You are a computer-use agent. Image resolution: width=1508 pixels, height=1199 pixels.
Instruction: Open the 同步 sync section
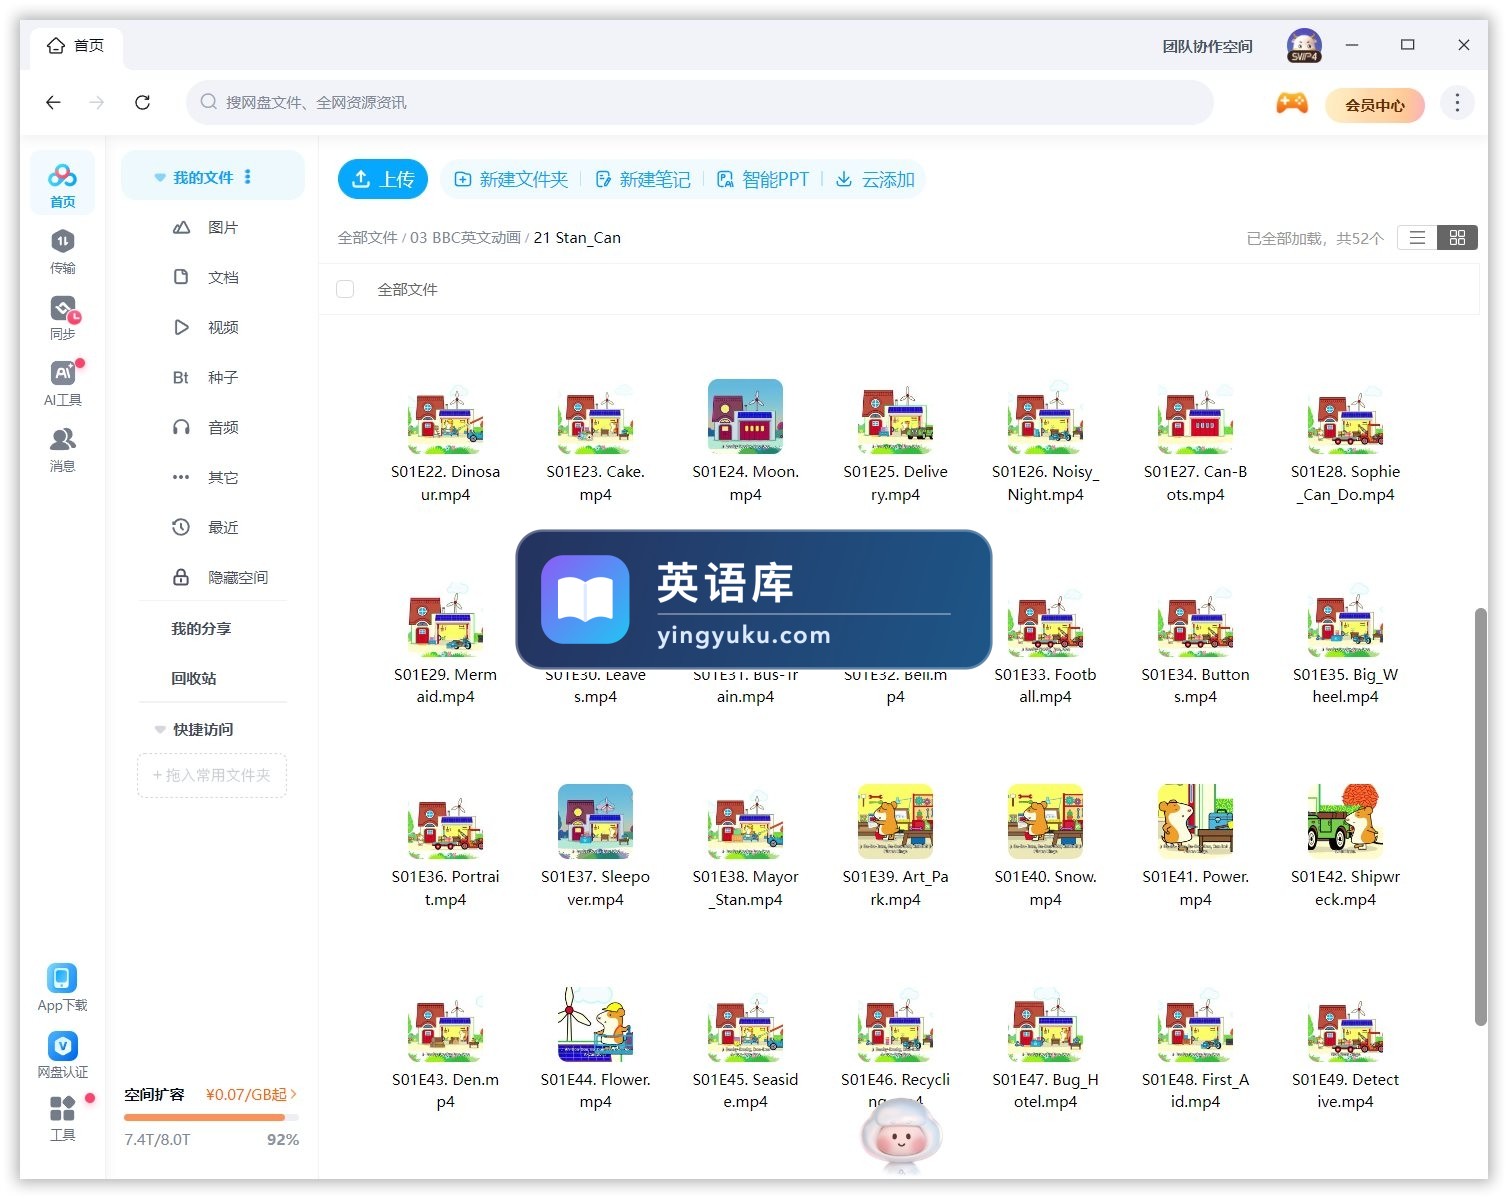(62, 318)
